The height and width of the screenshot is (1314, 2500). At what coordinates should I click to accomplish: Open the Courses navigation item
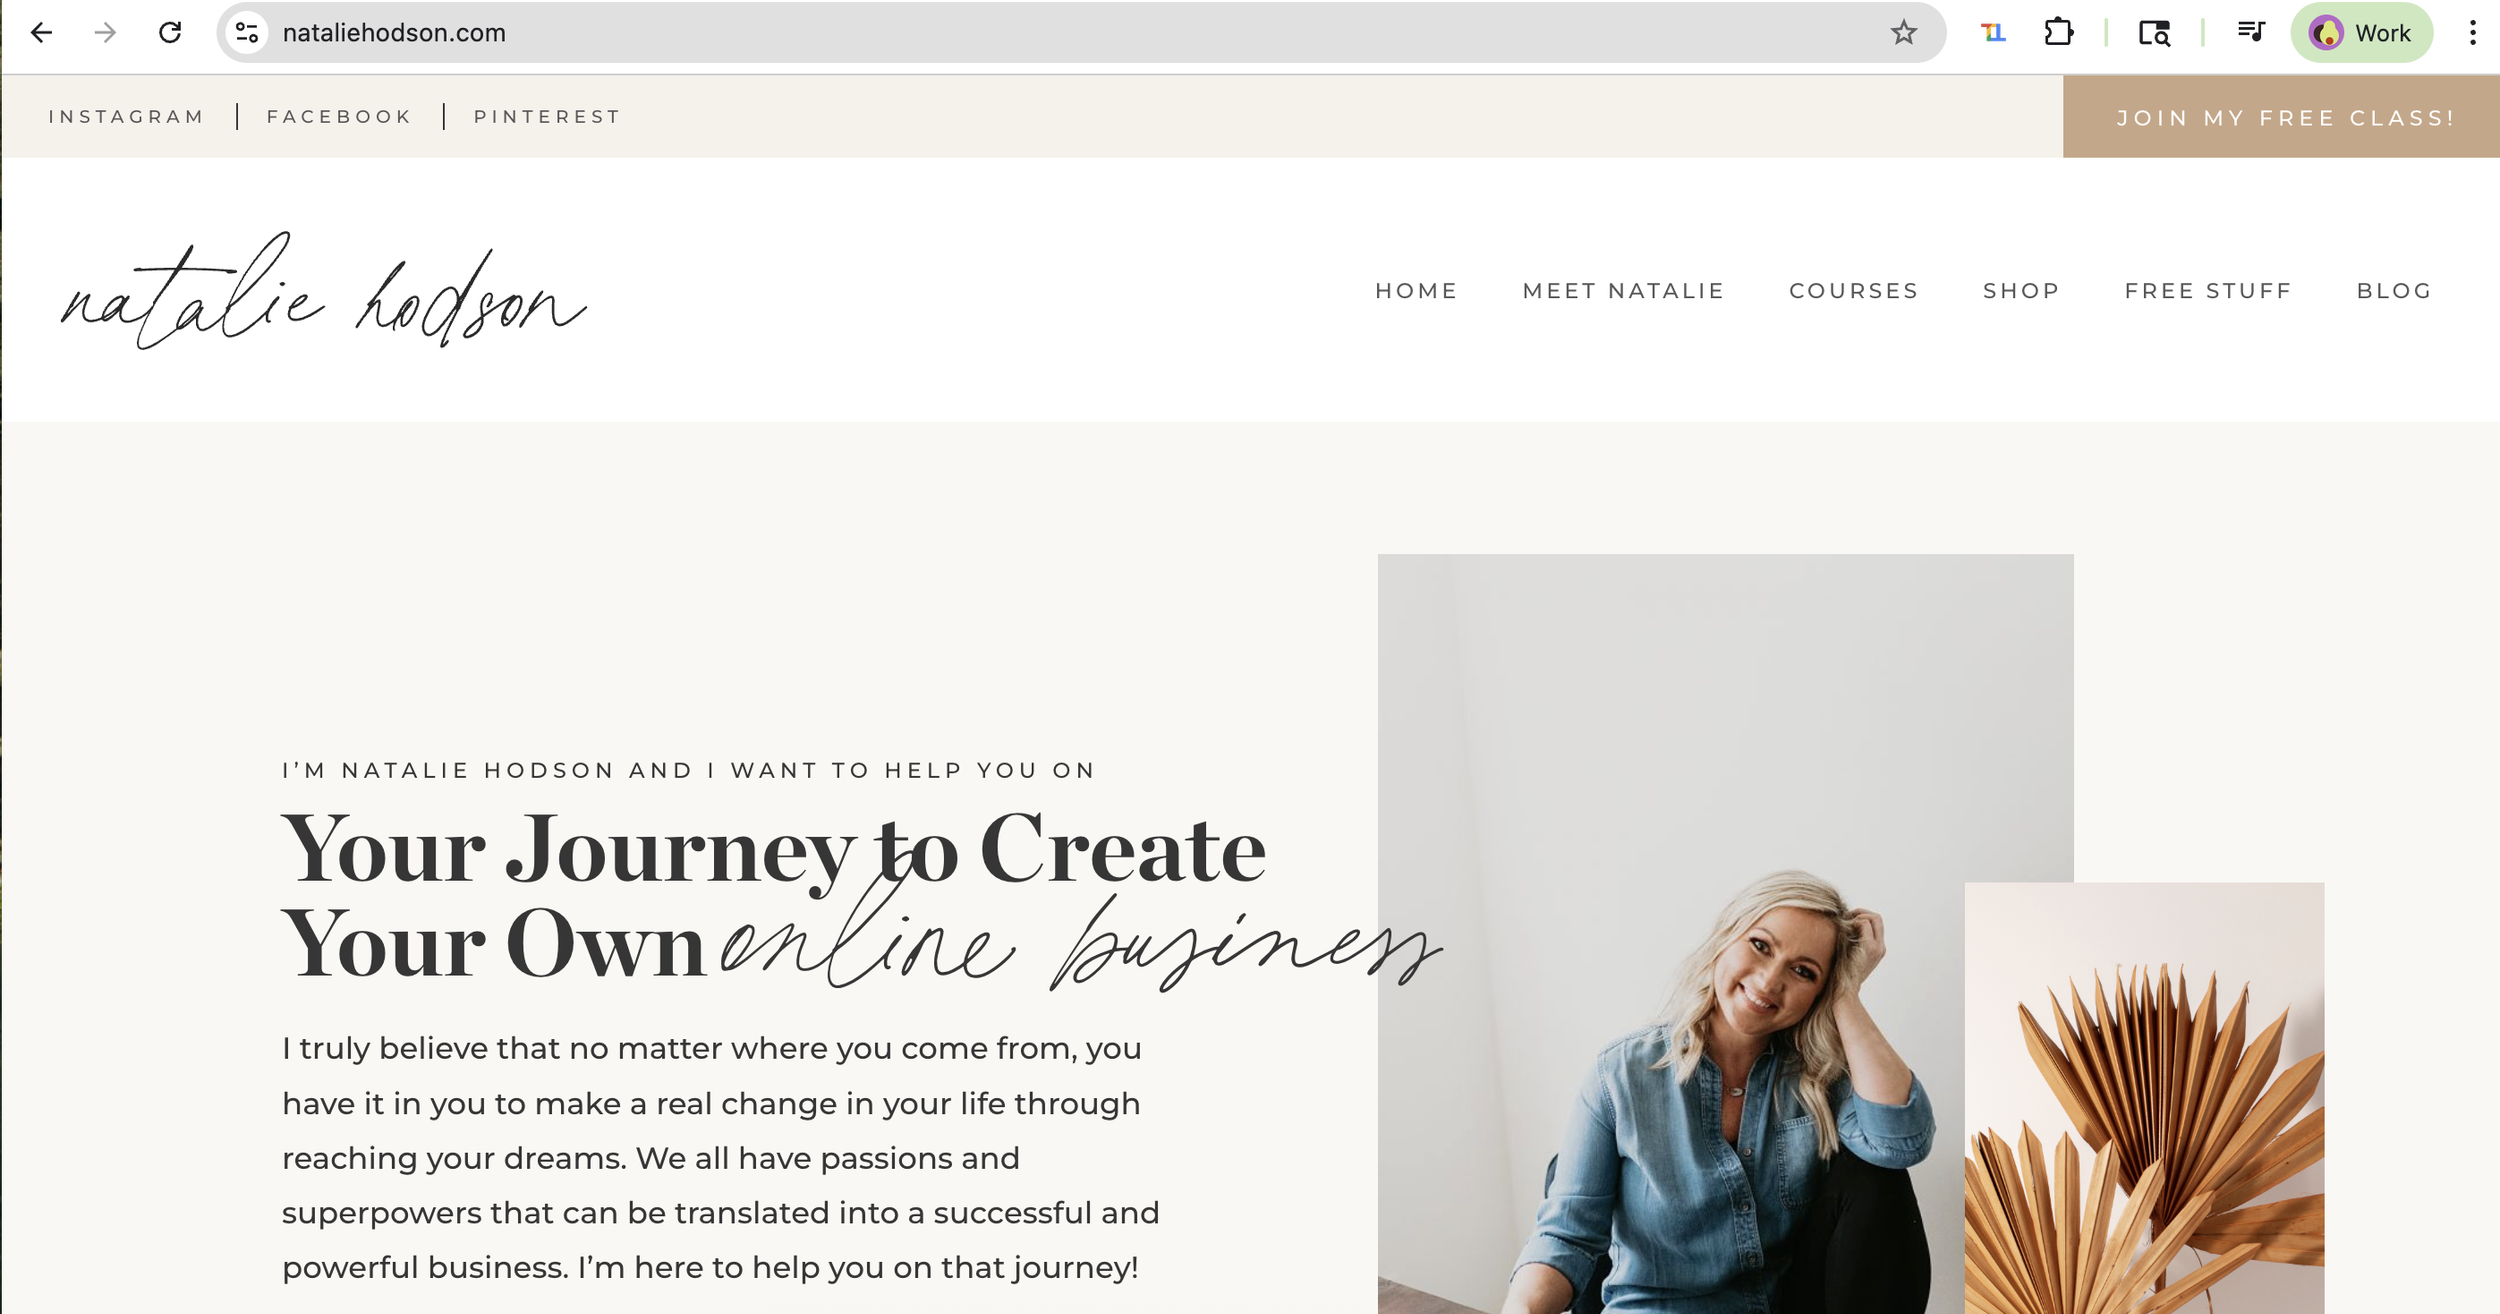pos(1854,291)
